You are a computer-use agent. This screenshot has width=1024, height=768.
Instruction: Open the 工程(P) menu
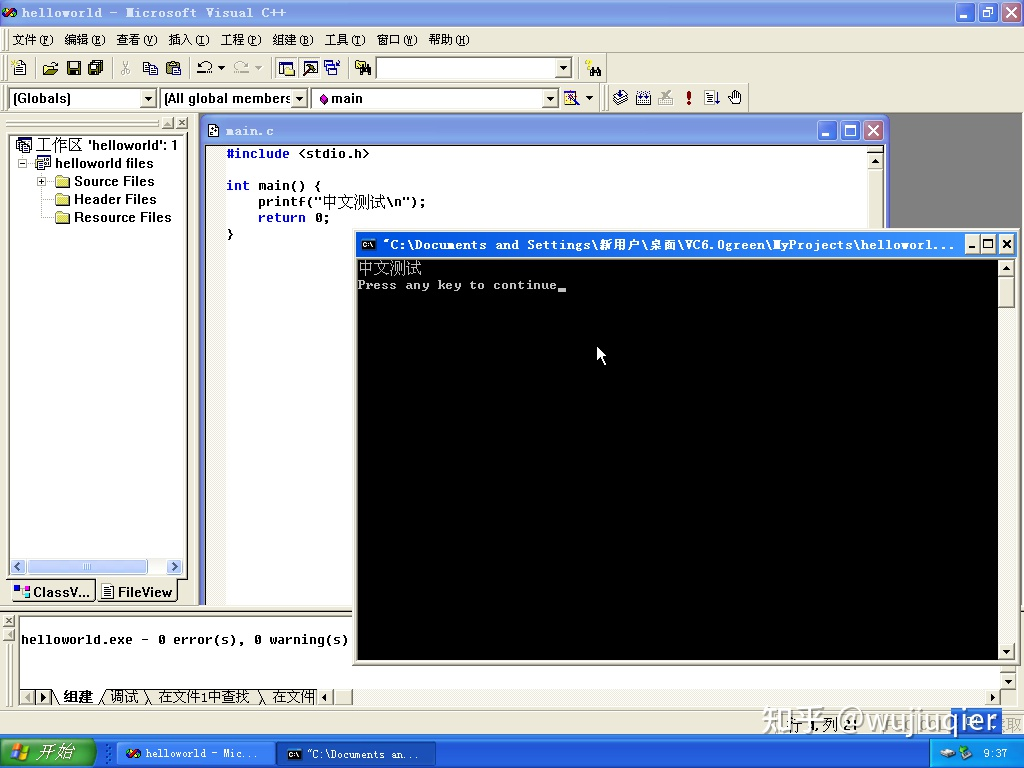[241, 40]
